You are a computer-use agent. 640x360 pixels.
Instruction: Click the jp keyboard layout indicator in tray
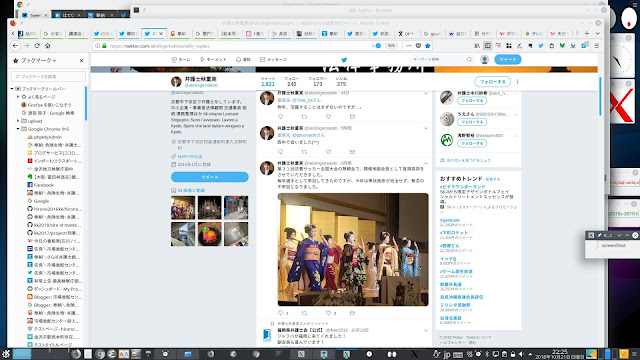pos(447,354)
